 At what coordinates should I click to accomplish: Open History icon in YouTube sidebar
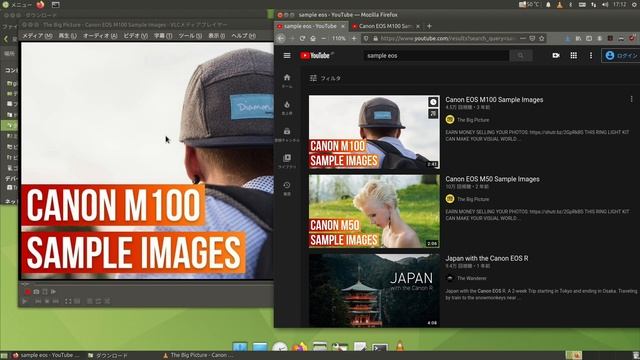point(287,188)
